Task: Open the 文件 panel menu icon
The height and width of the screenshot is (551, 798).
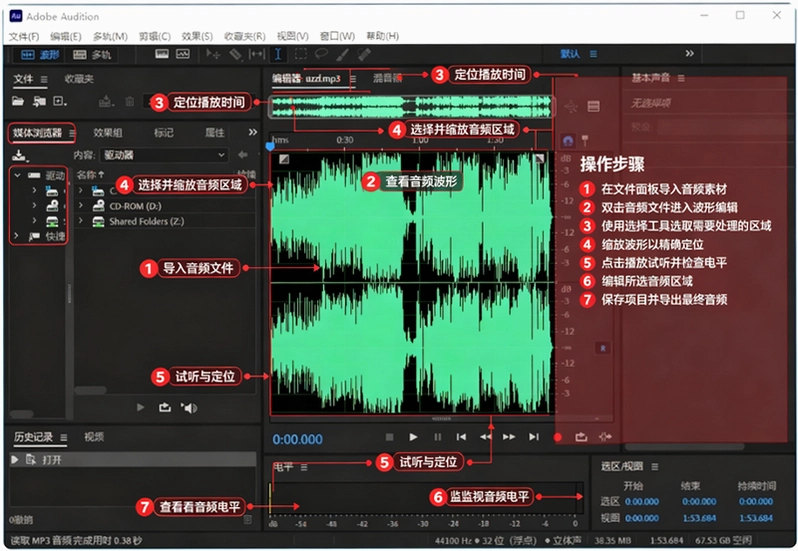Action: [x=44, y=79]
